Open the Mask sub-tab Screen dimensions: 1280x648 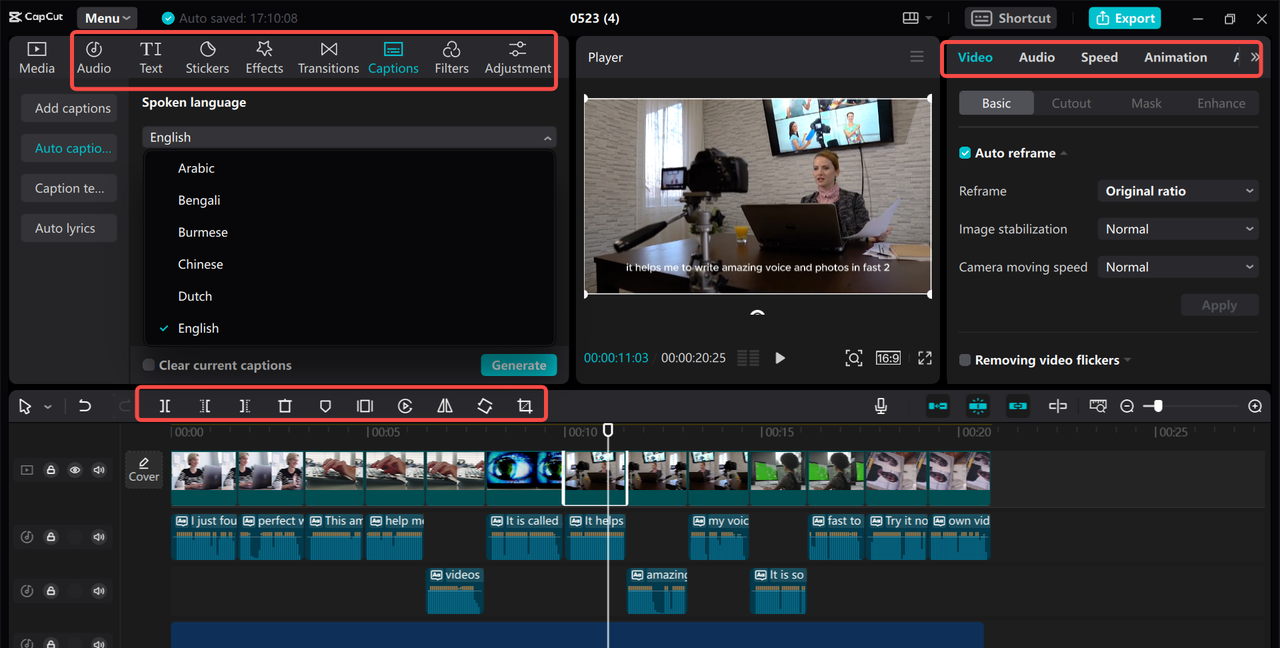(1146, 103)
